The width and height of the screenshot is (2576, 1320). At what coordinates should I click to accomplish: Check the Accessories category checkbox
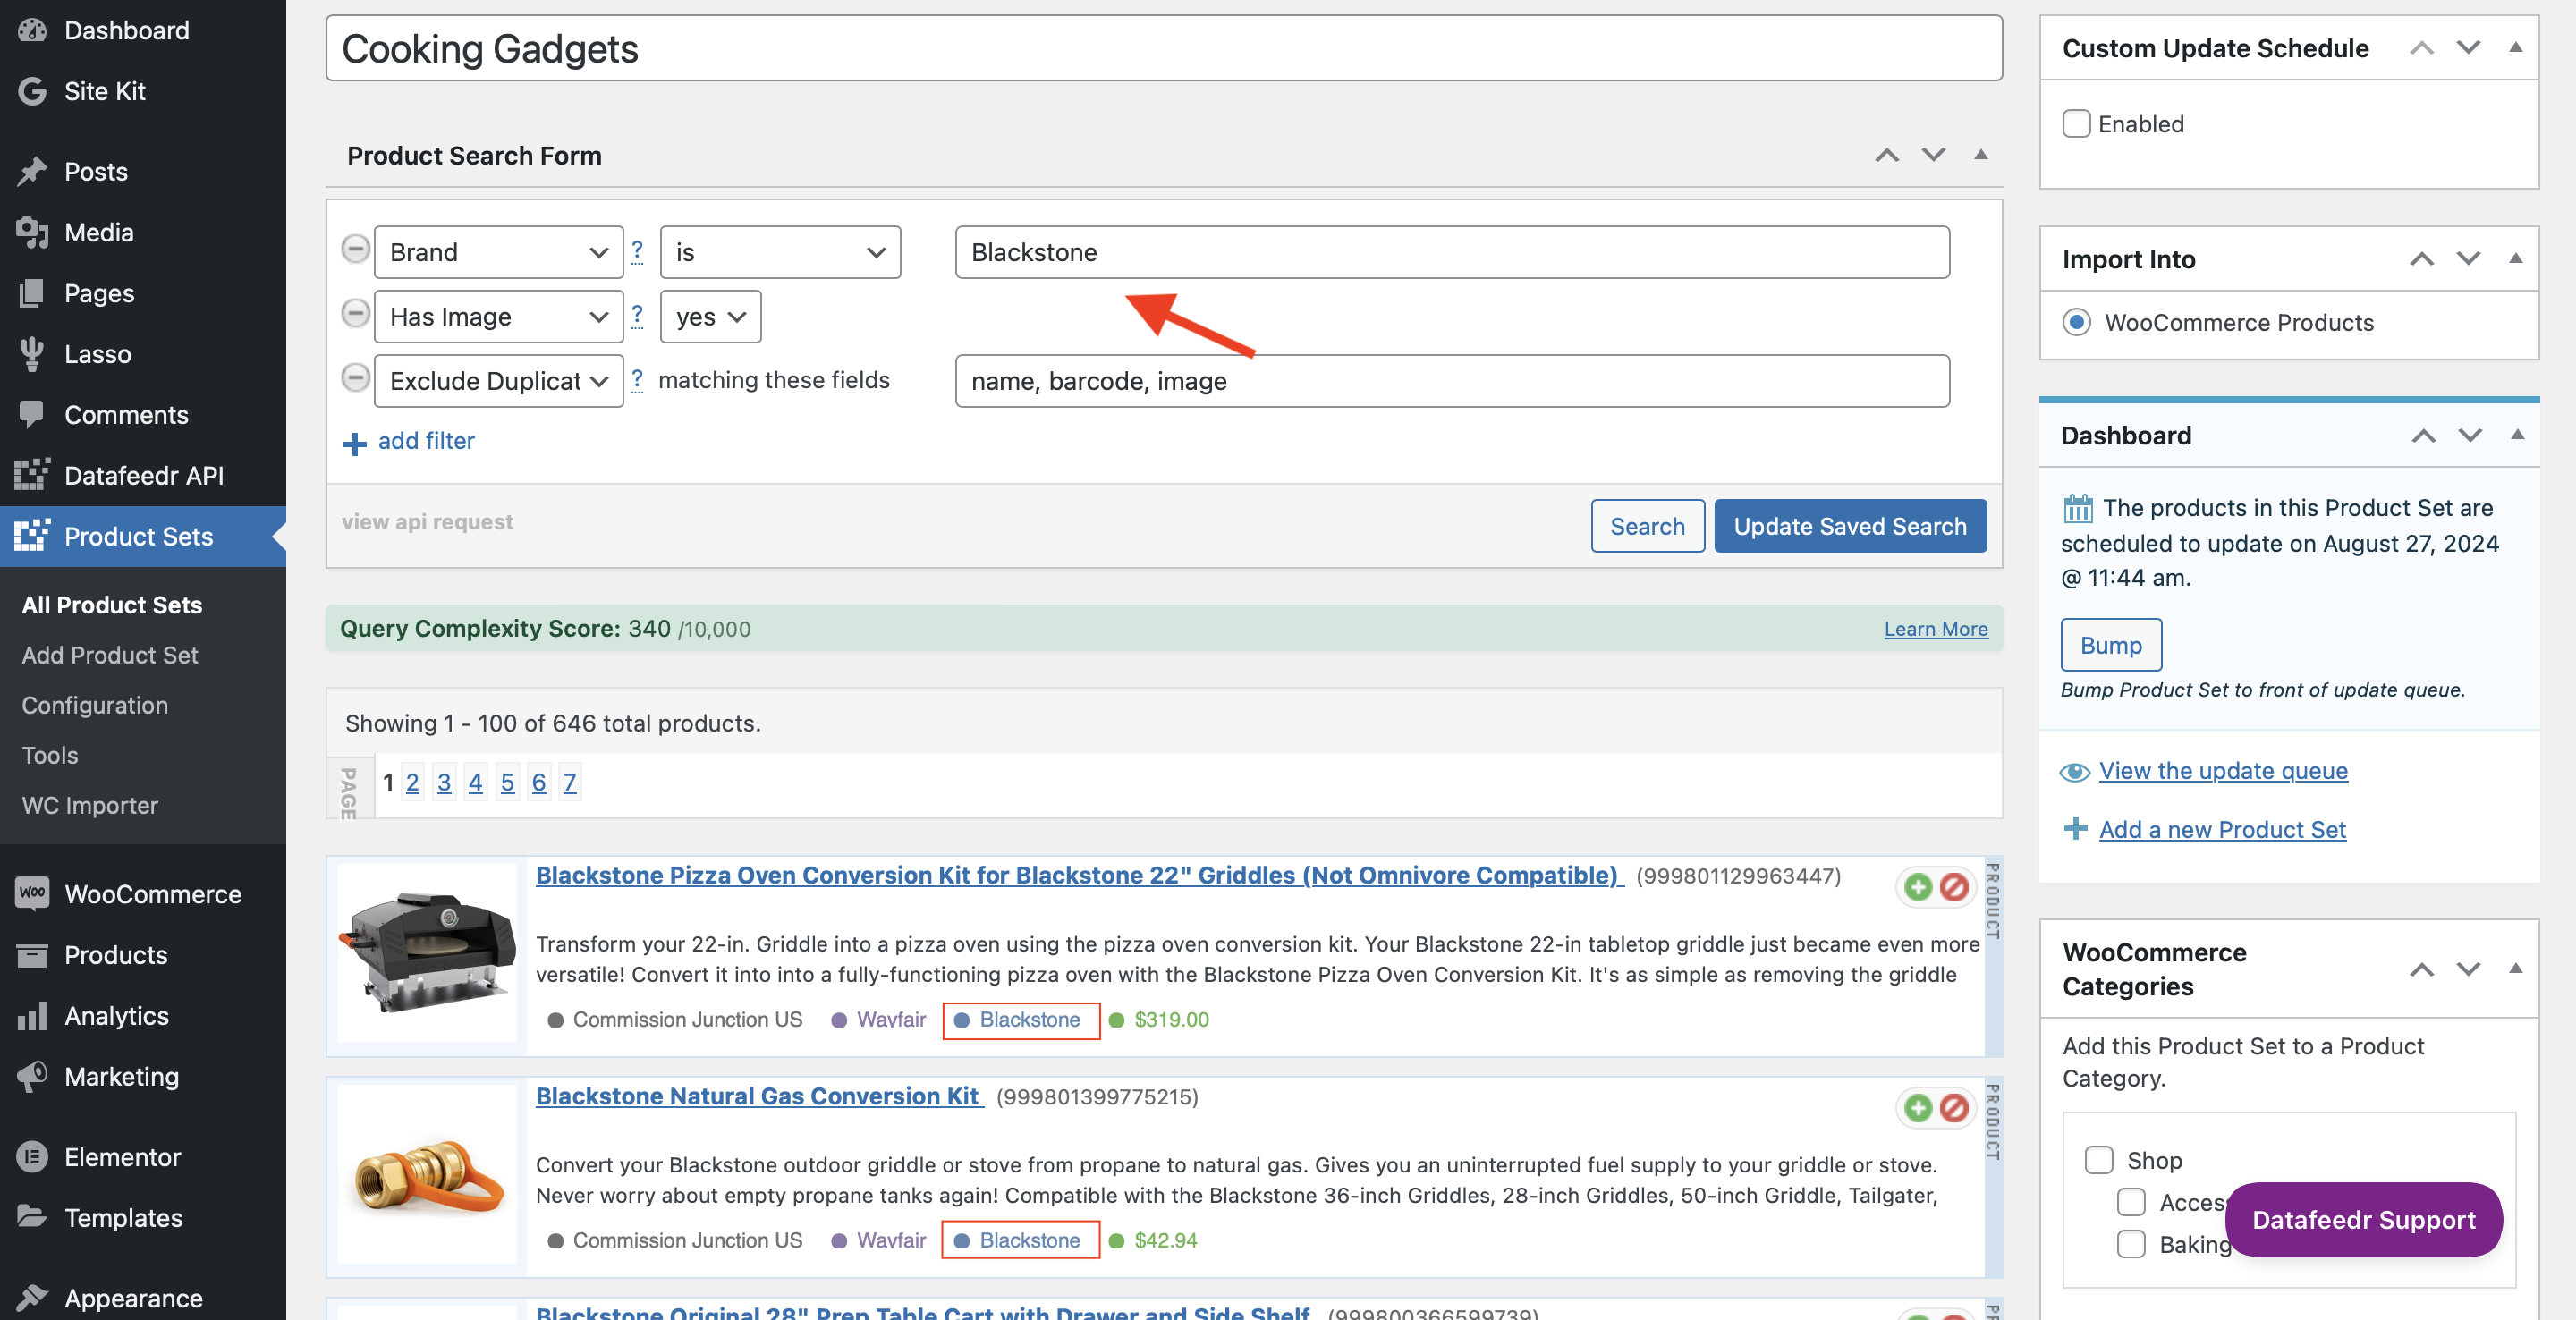[2131, 1202]
